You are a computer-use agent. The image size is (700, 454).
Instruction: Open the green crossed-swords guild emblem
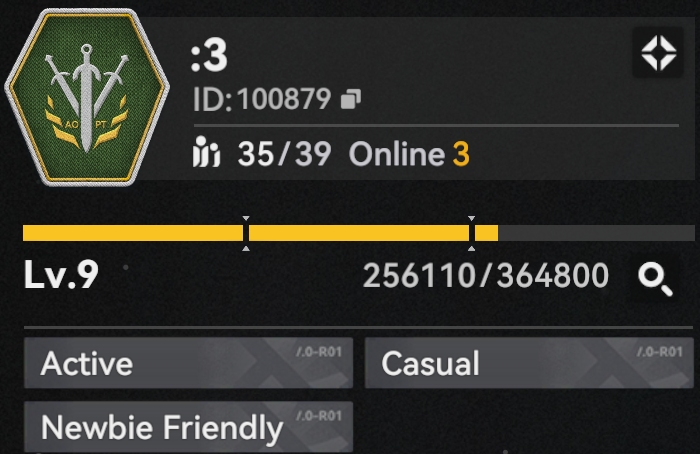87,97
